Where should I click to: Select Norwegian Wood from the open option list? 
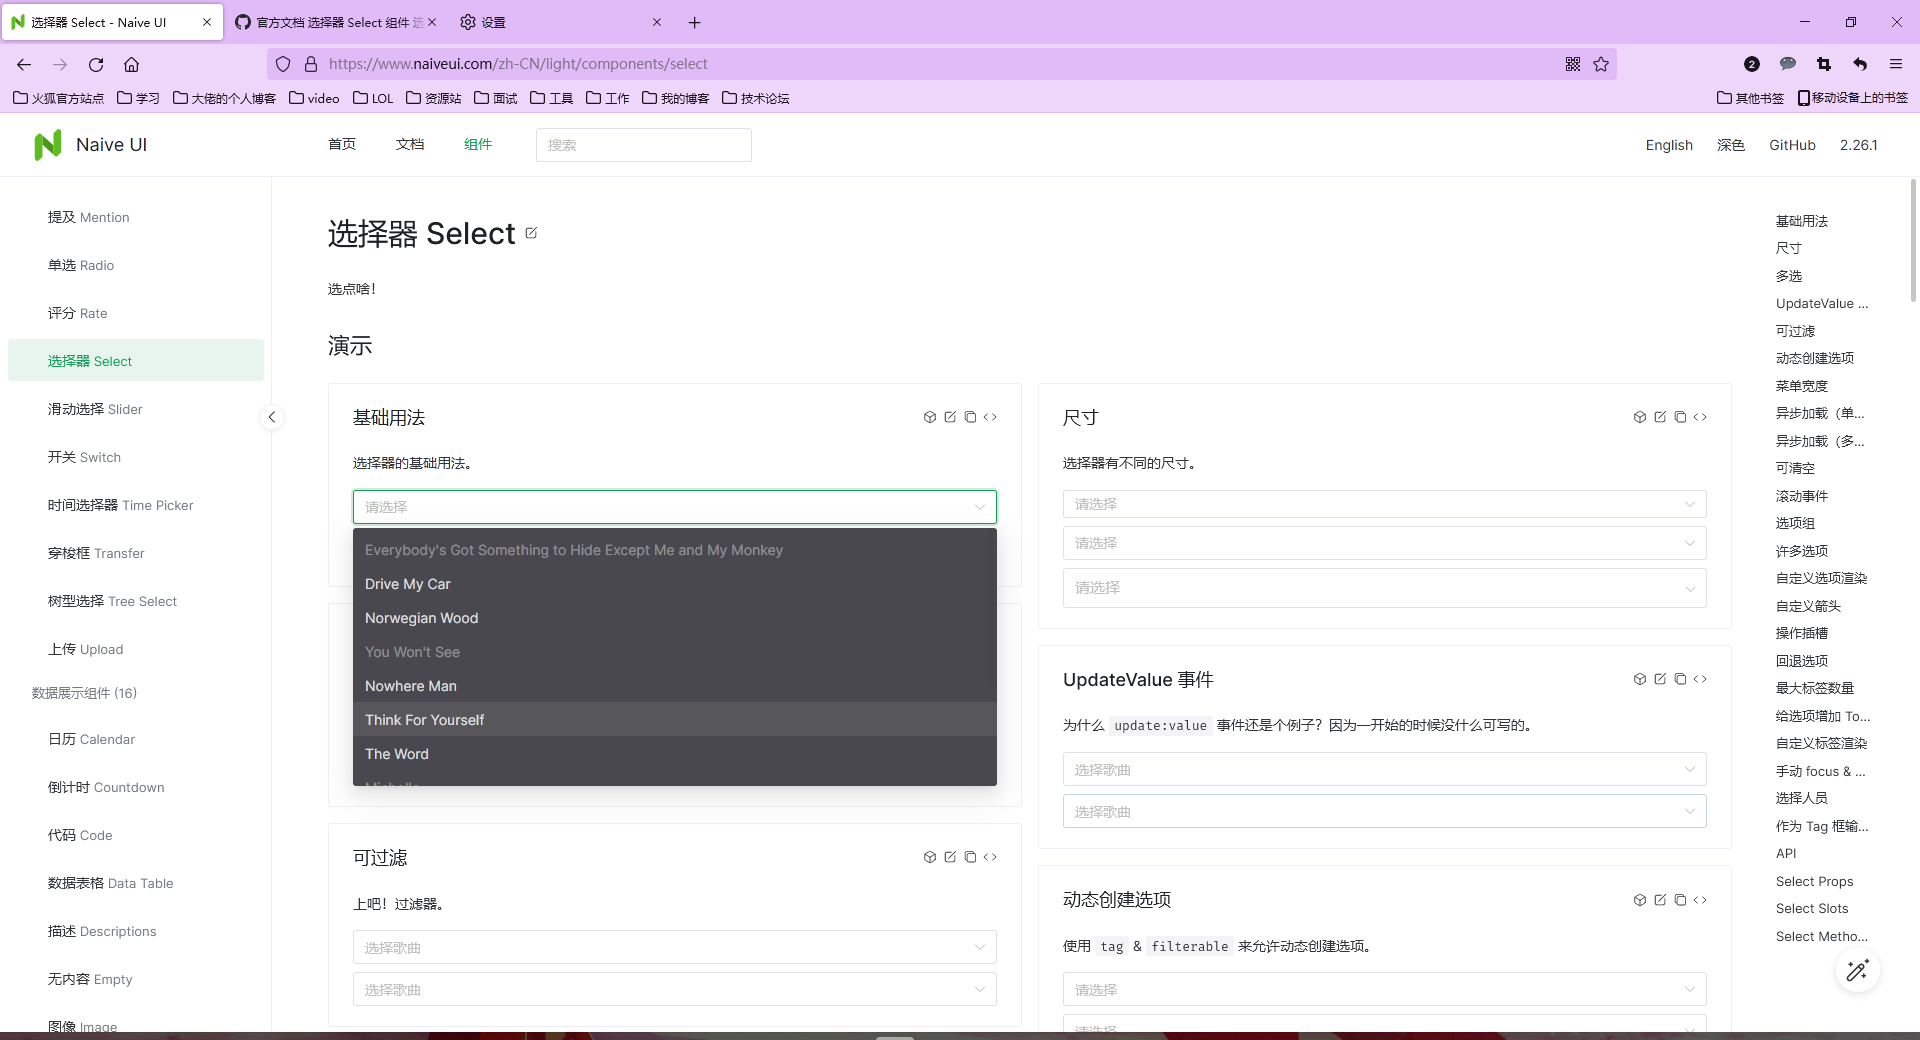(421, 617)
